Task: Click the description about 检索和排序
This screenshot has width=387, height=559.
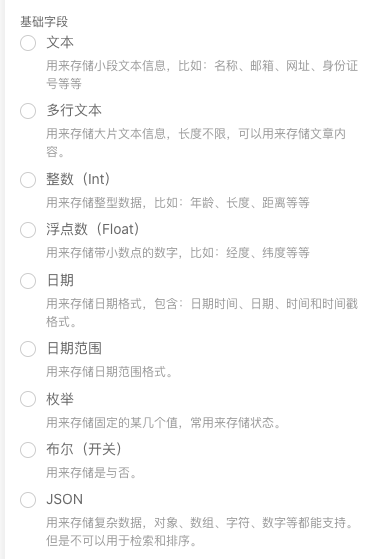Action: (200, 532)
